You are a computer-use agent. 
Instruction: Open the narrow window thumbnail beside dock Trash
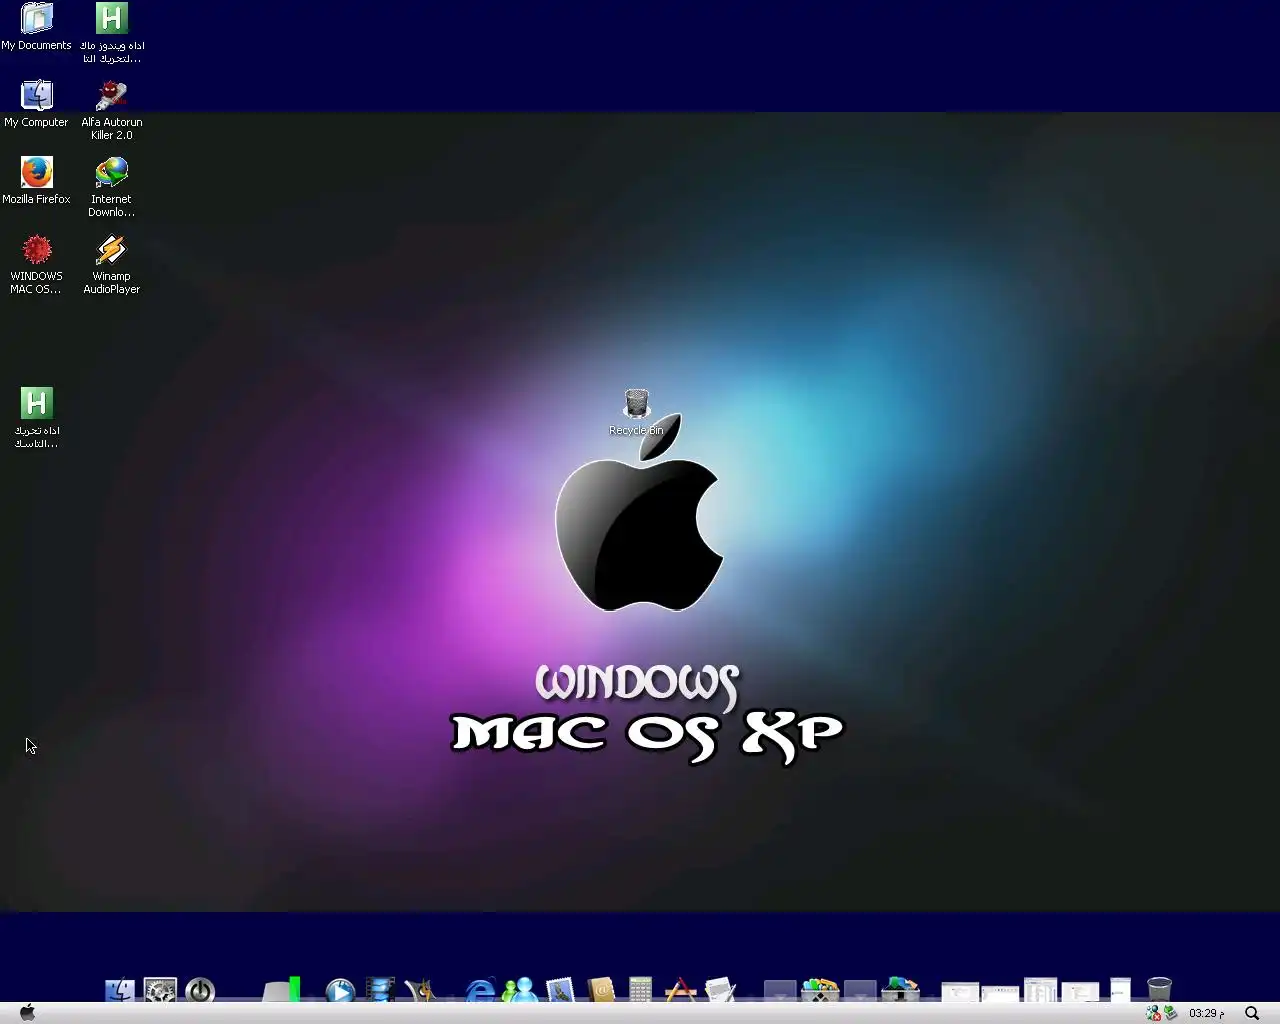[x=1120, y=990]
